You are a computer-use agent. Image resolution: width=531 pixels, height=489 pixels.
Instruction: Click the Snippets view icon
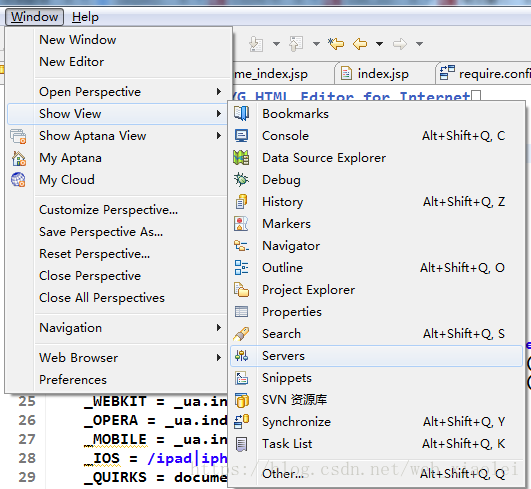241,378
